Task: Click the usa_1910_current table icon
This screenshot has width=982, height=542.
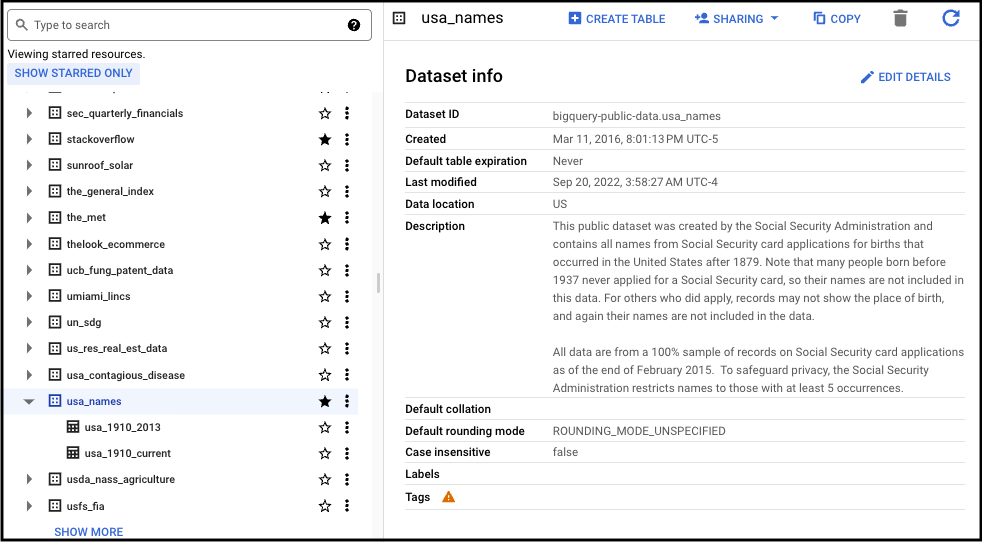Action: point(73,453)
